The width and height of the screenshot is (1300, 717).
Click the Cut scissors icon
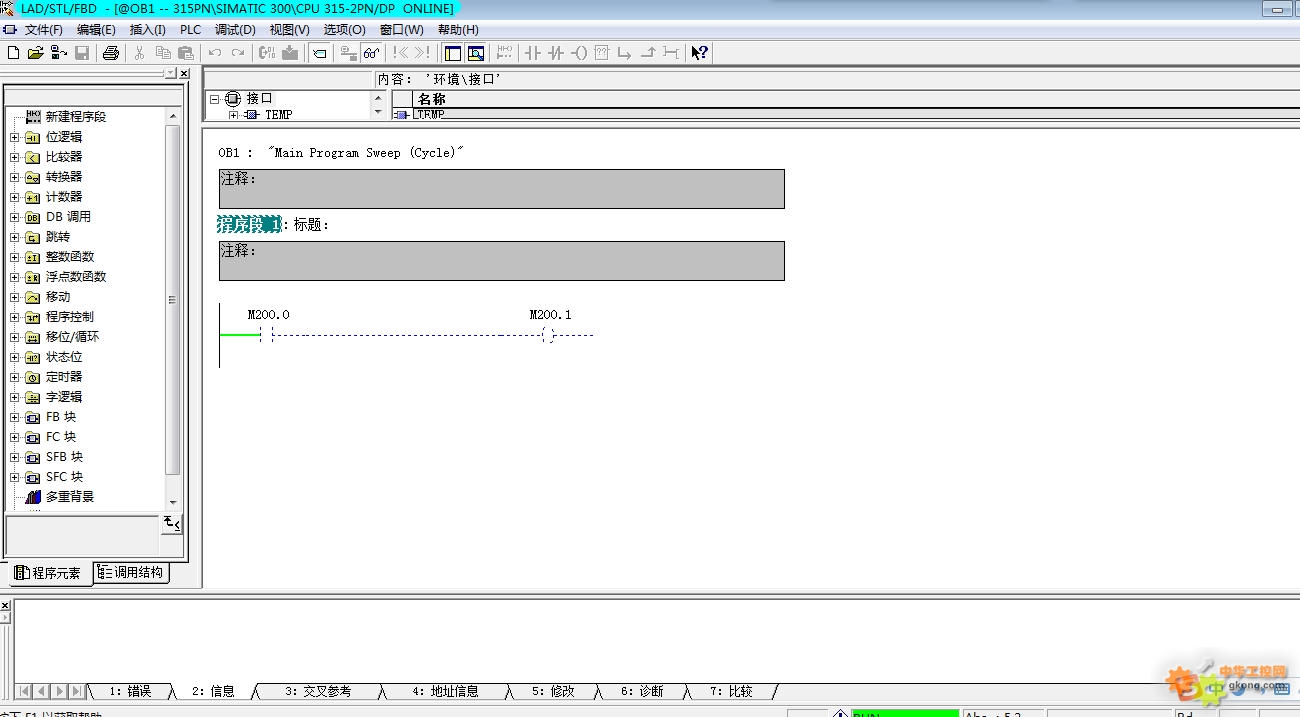click(140, 53)
